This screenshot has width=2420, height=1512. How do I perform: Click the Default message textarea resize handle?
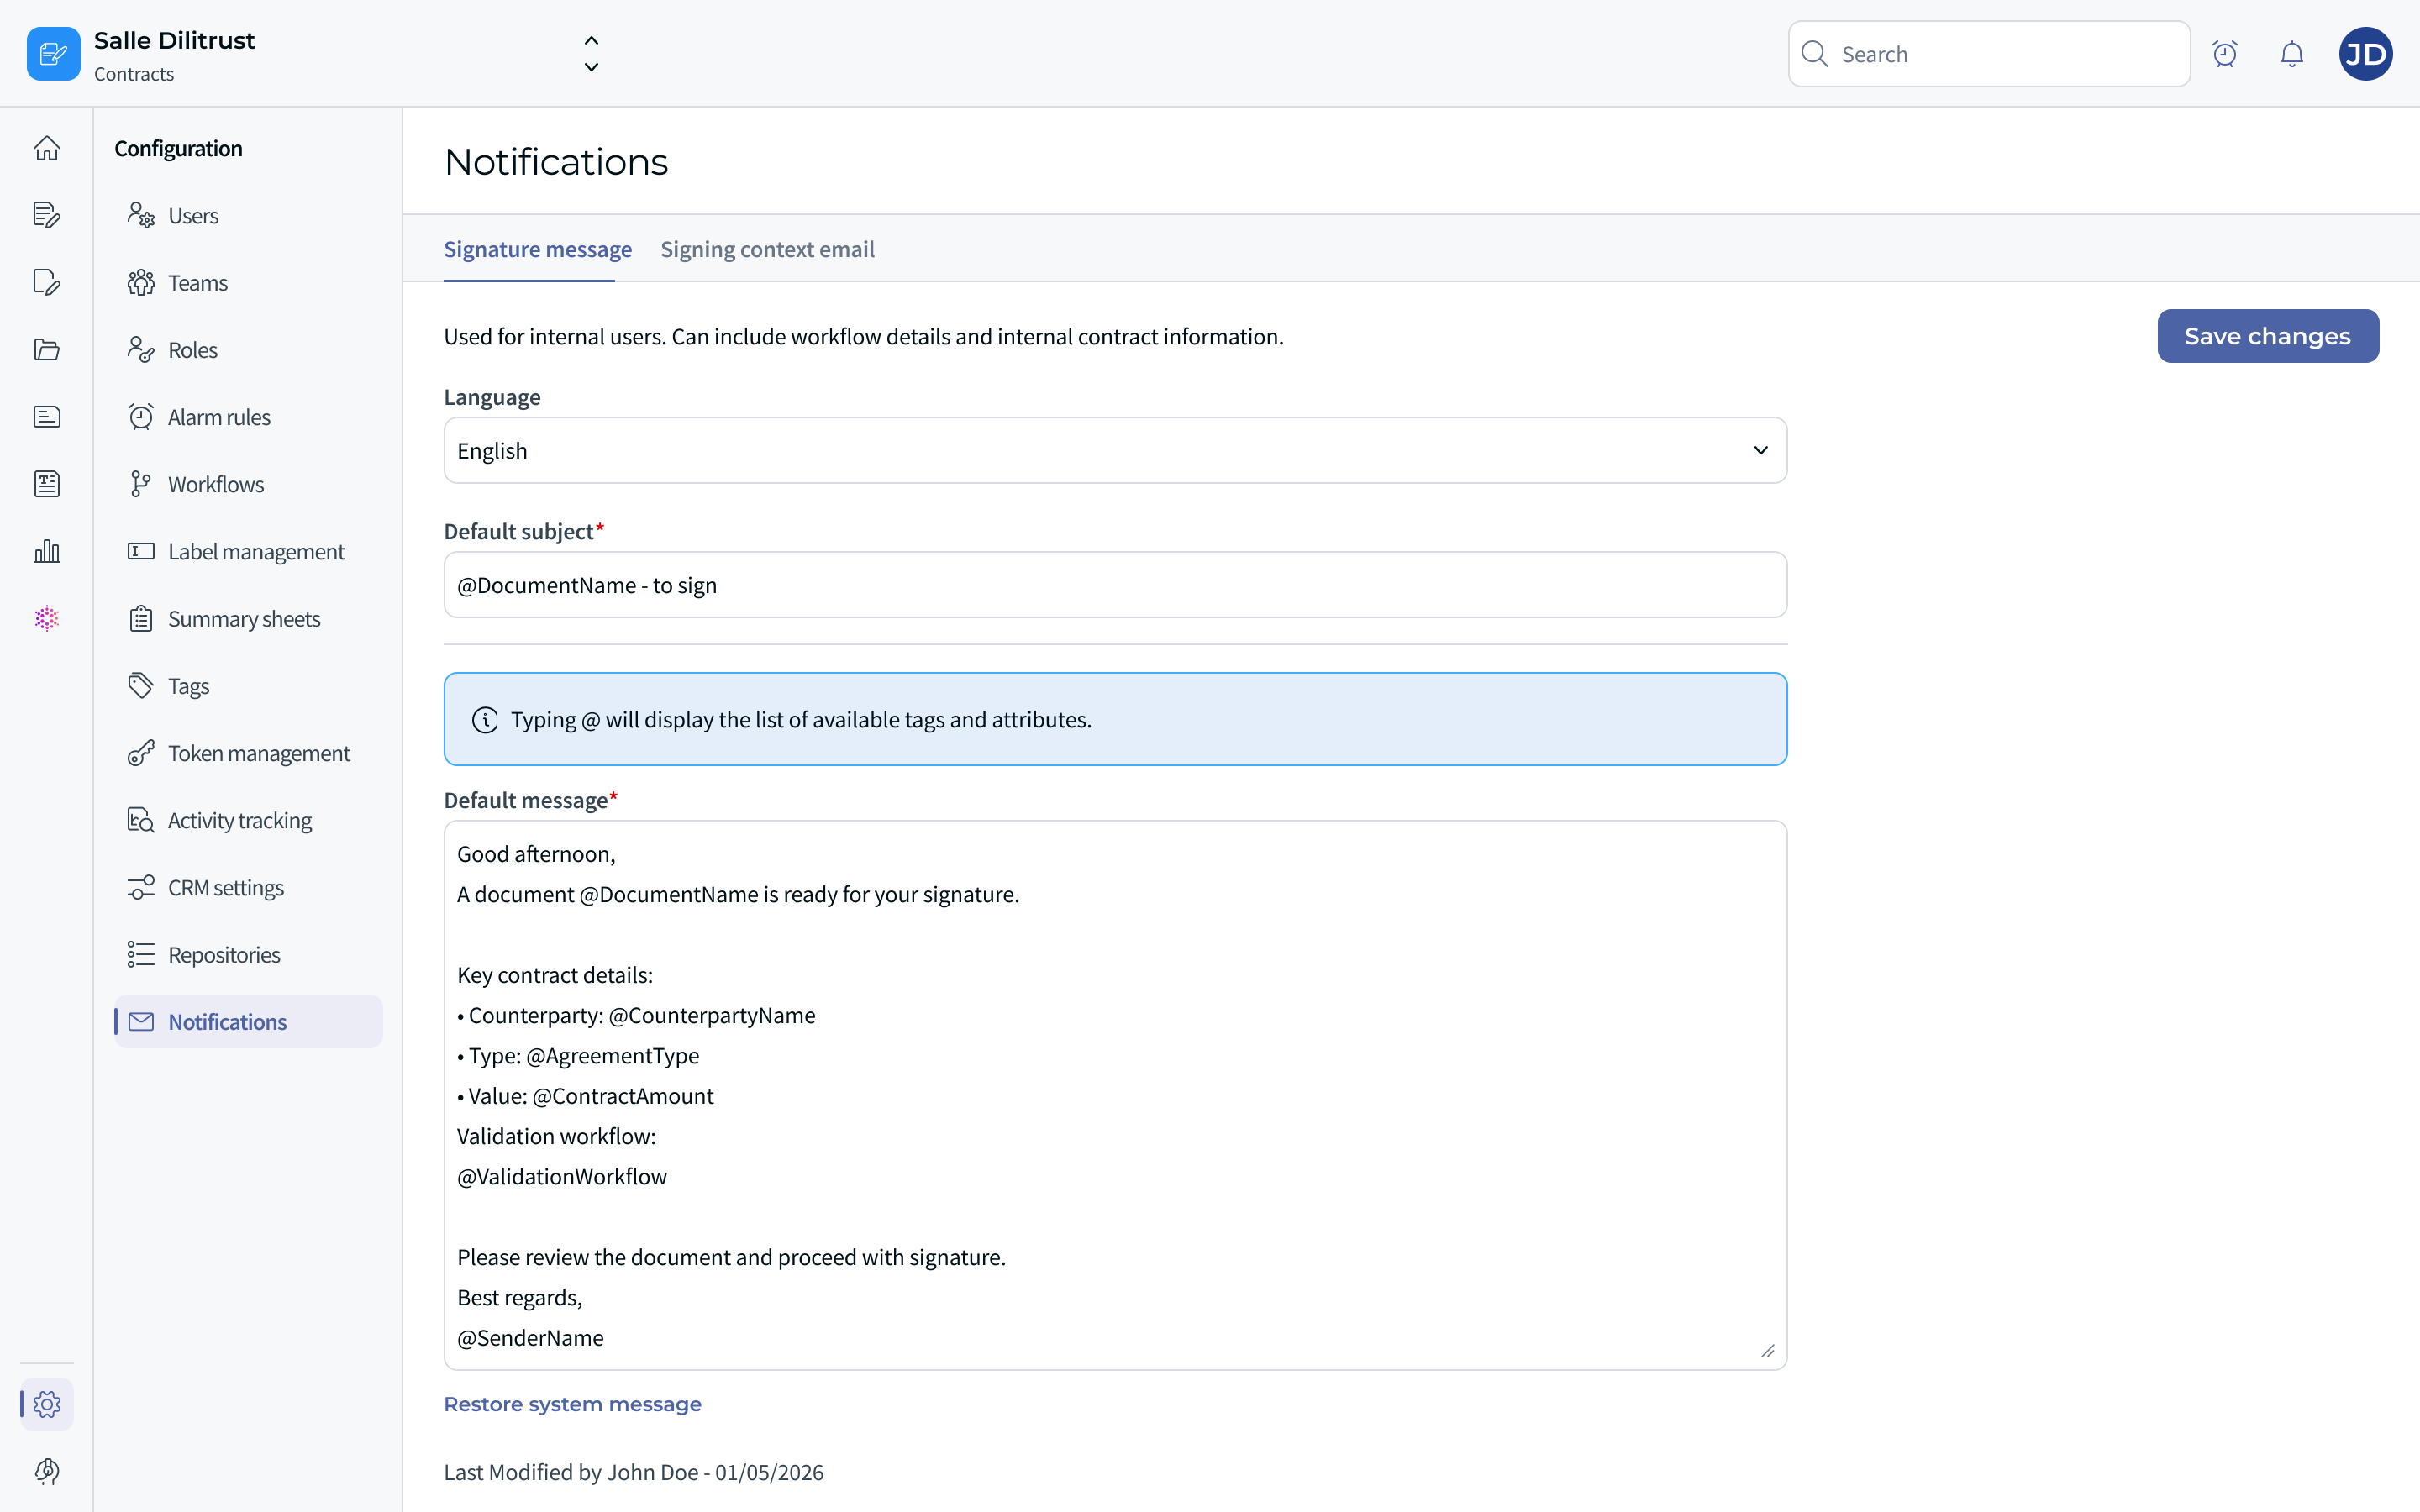(1767, 1350)
